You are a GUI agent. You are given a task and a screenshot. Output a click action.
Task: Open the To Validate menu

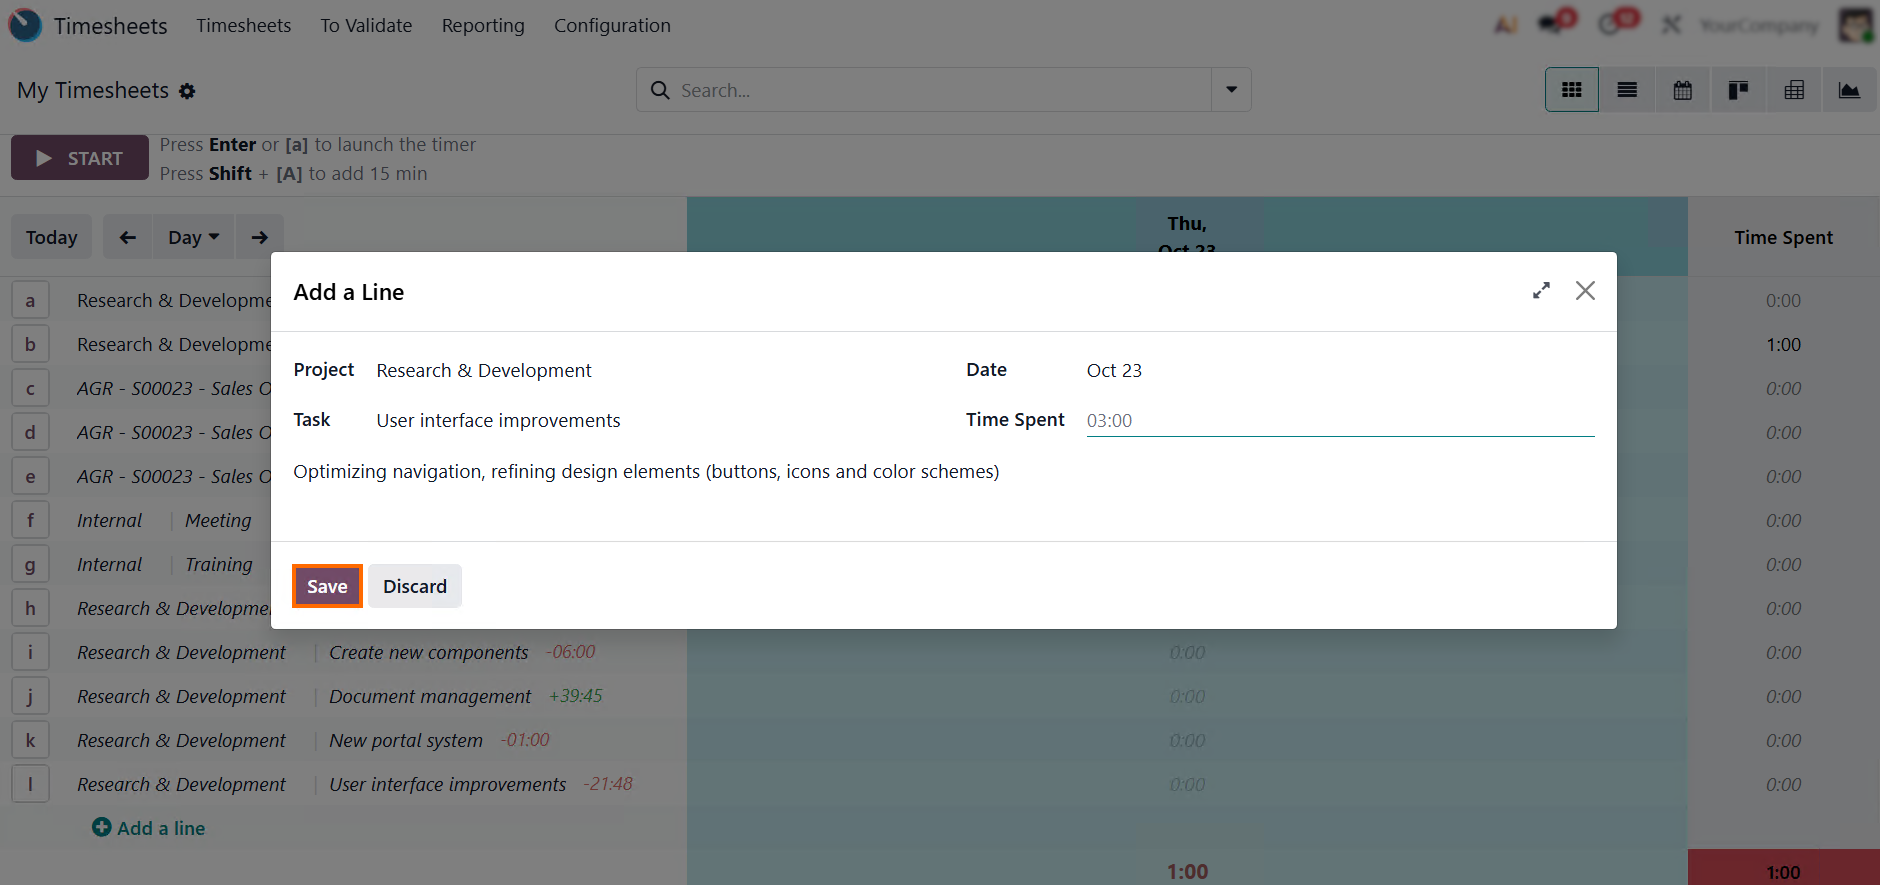click(366, 25)
